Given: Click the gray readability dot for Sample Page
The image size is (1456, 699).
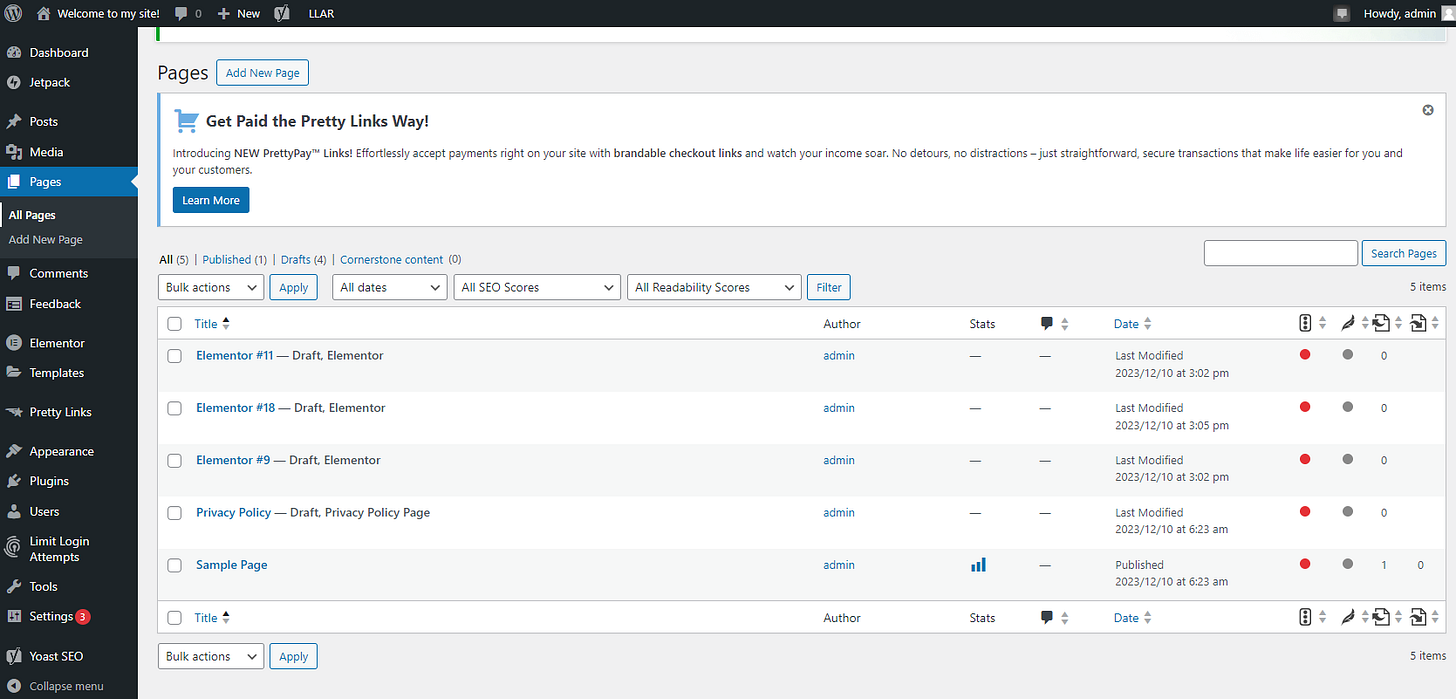Looking at the screenshot, I should coord(1348,564).
